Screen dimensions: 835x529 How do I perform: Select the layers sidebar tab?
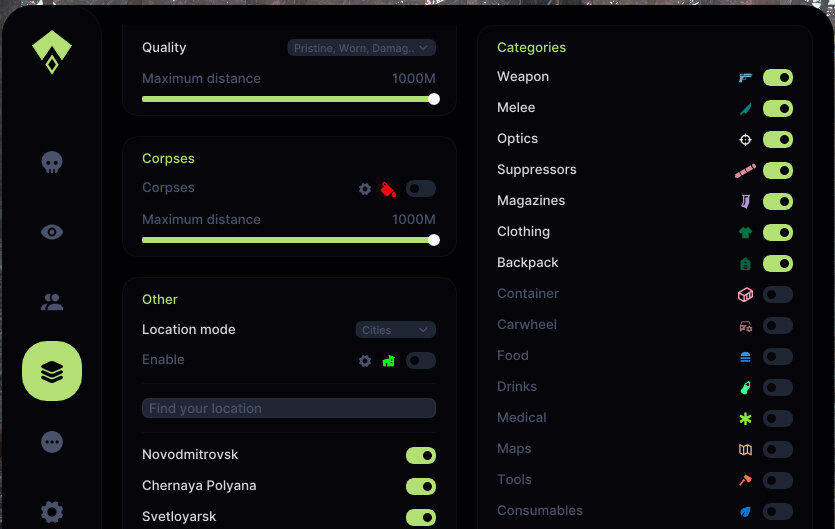click(x=52, y=371)
